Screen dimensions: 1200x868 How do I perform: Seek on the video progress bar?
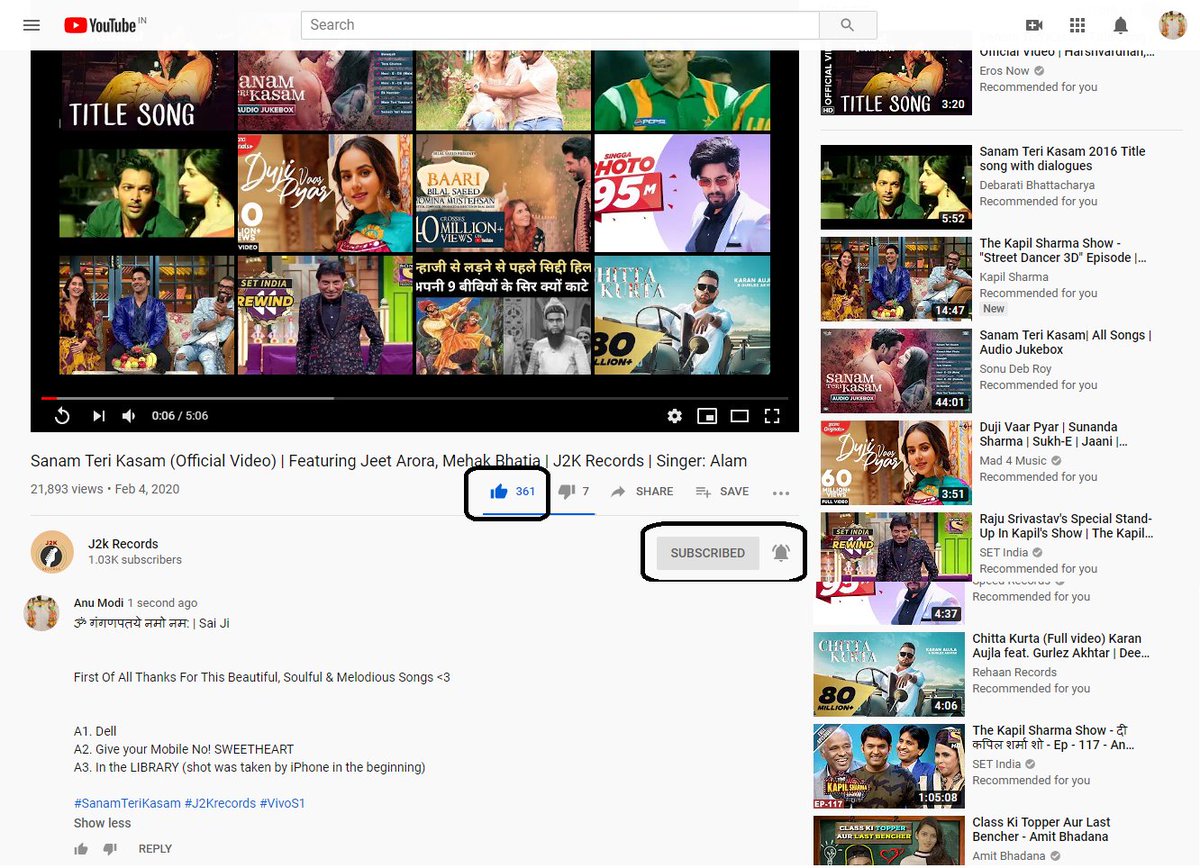[x=414, y=397]
